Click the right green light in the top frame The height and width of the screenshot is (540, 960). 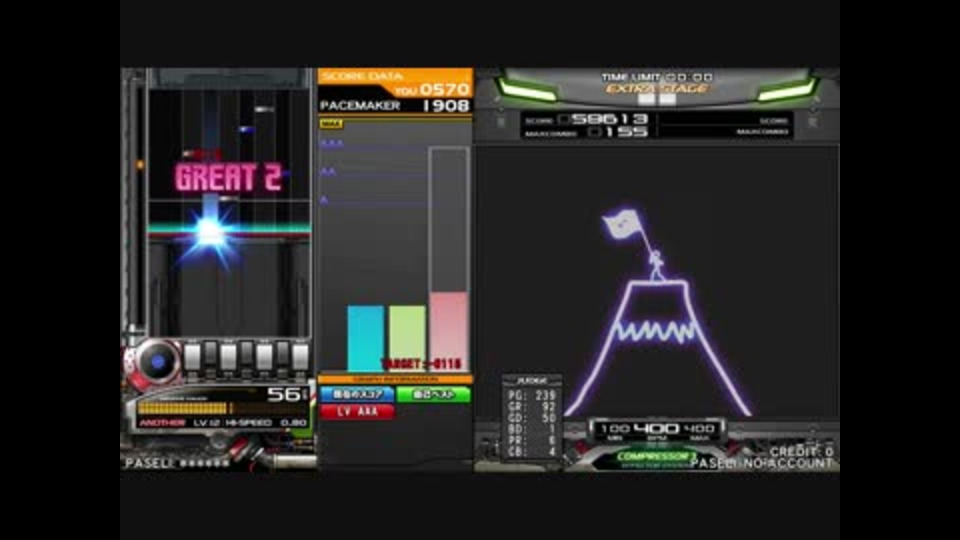tap(787, 91)
